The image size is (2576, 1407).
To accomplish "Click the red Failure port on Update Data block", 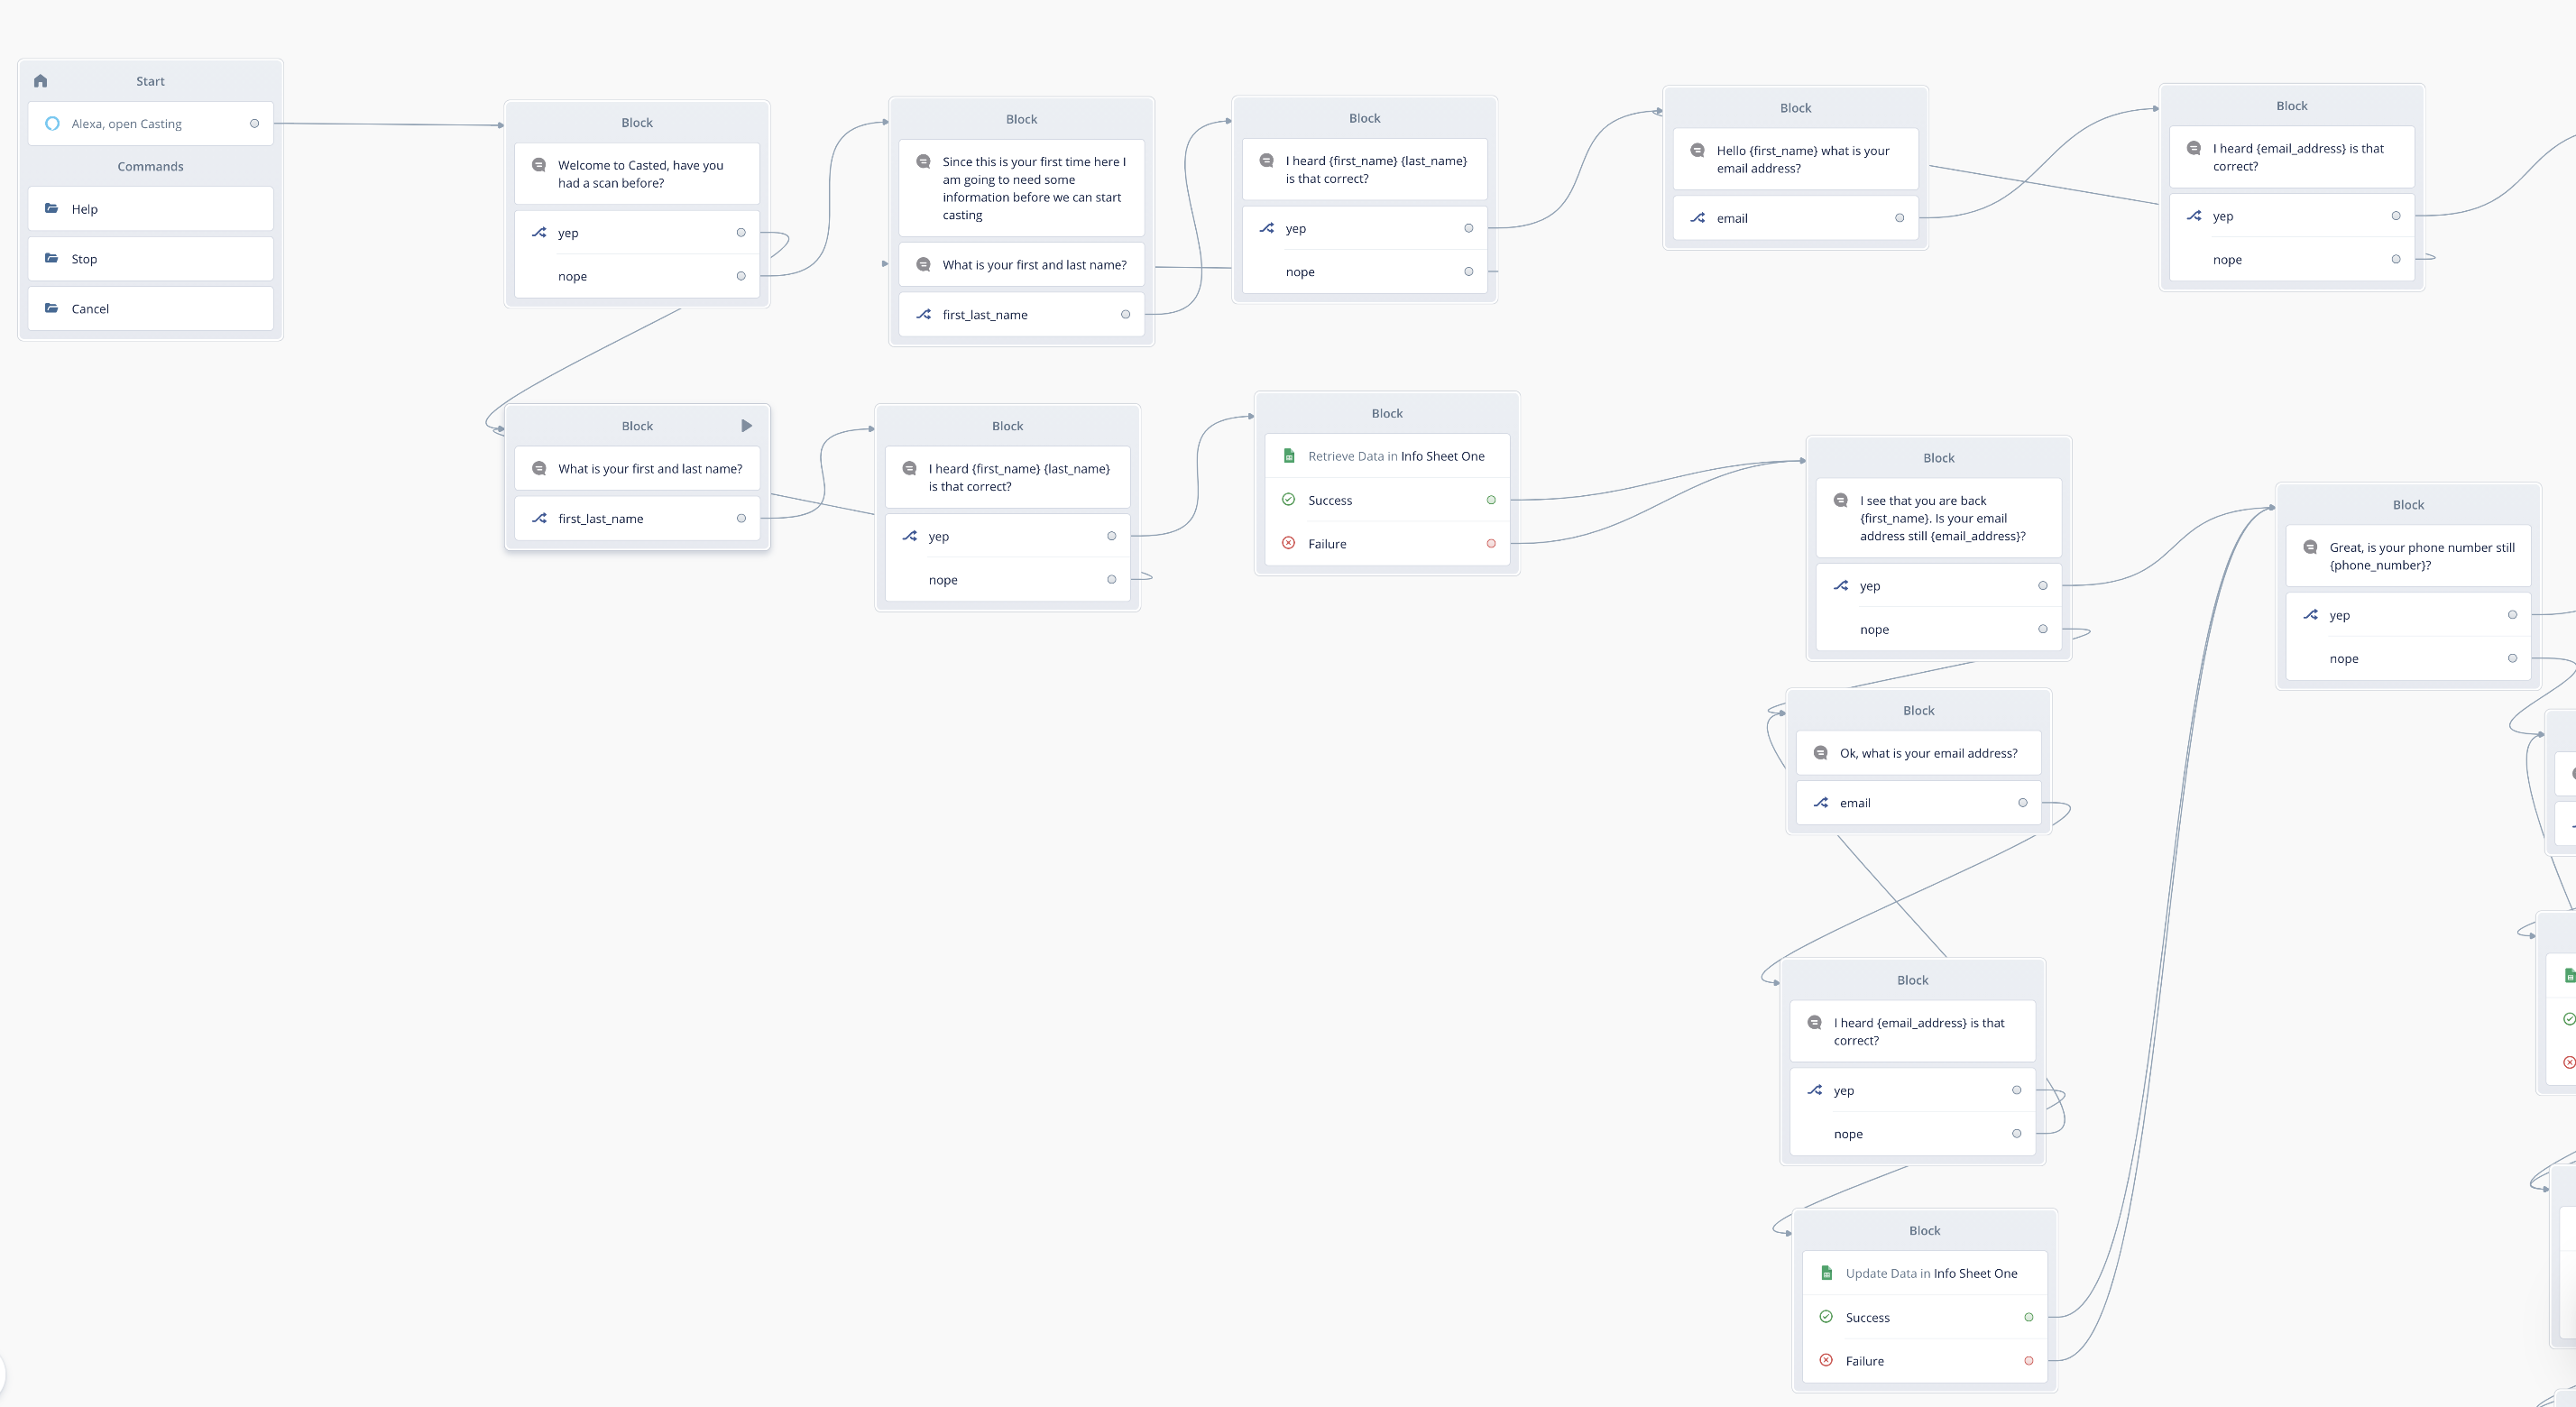I will [x=2028, y=1361].
